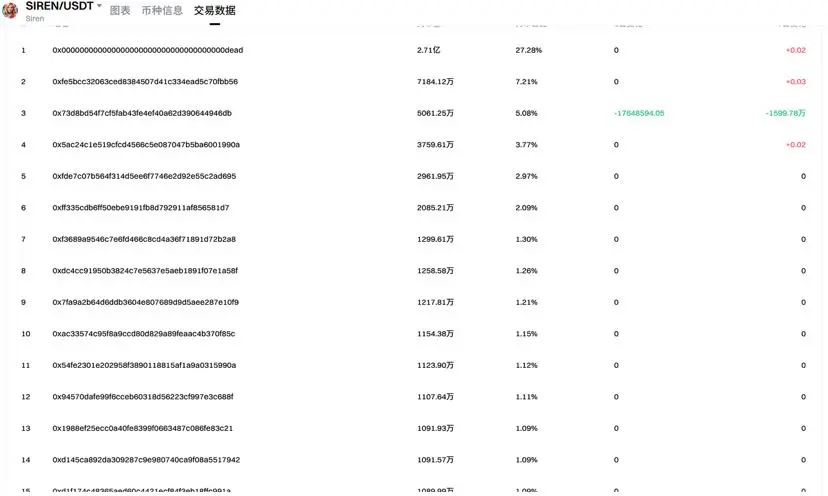Screen dimensions: 828x496
Task: Click the 1299.61万 holding amount
Action: [x=435, y=239]
